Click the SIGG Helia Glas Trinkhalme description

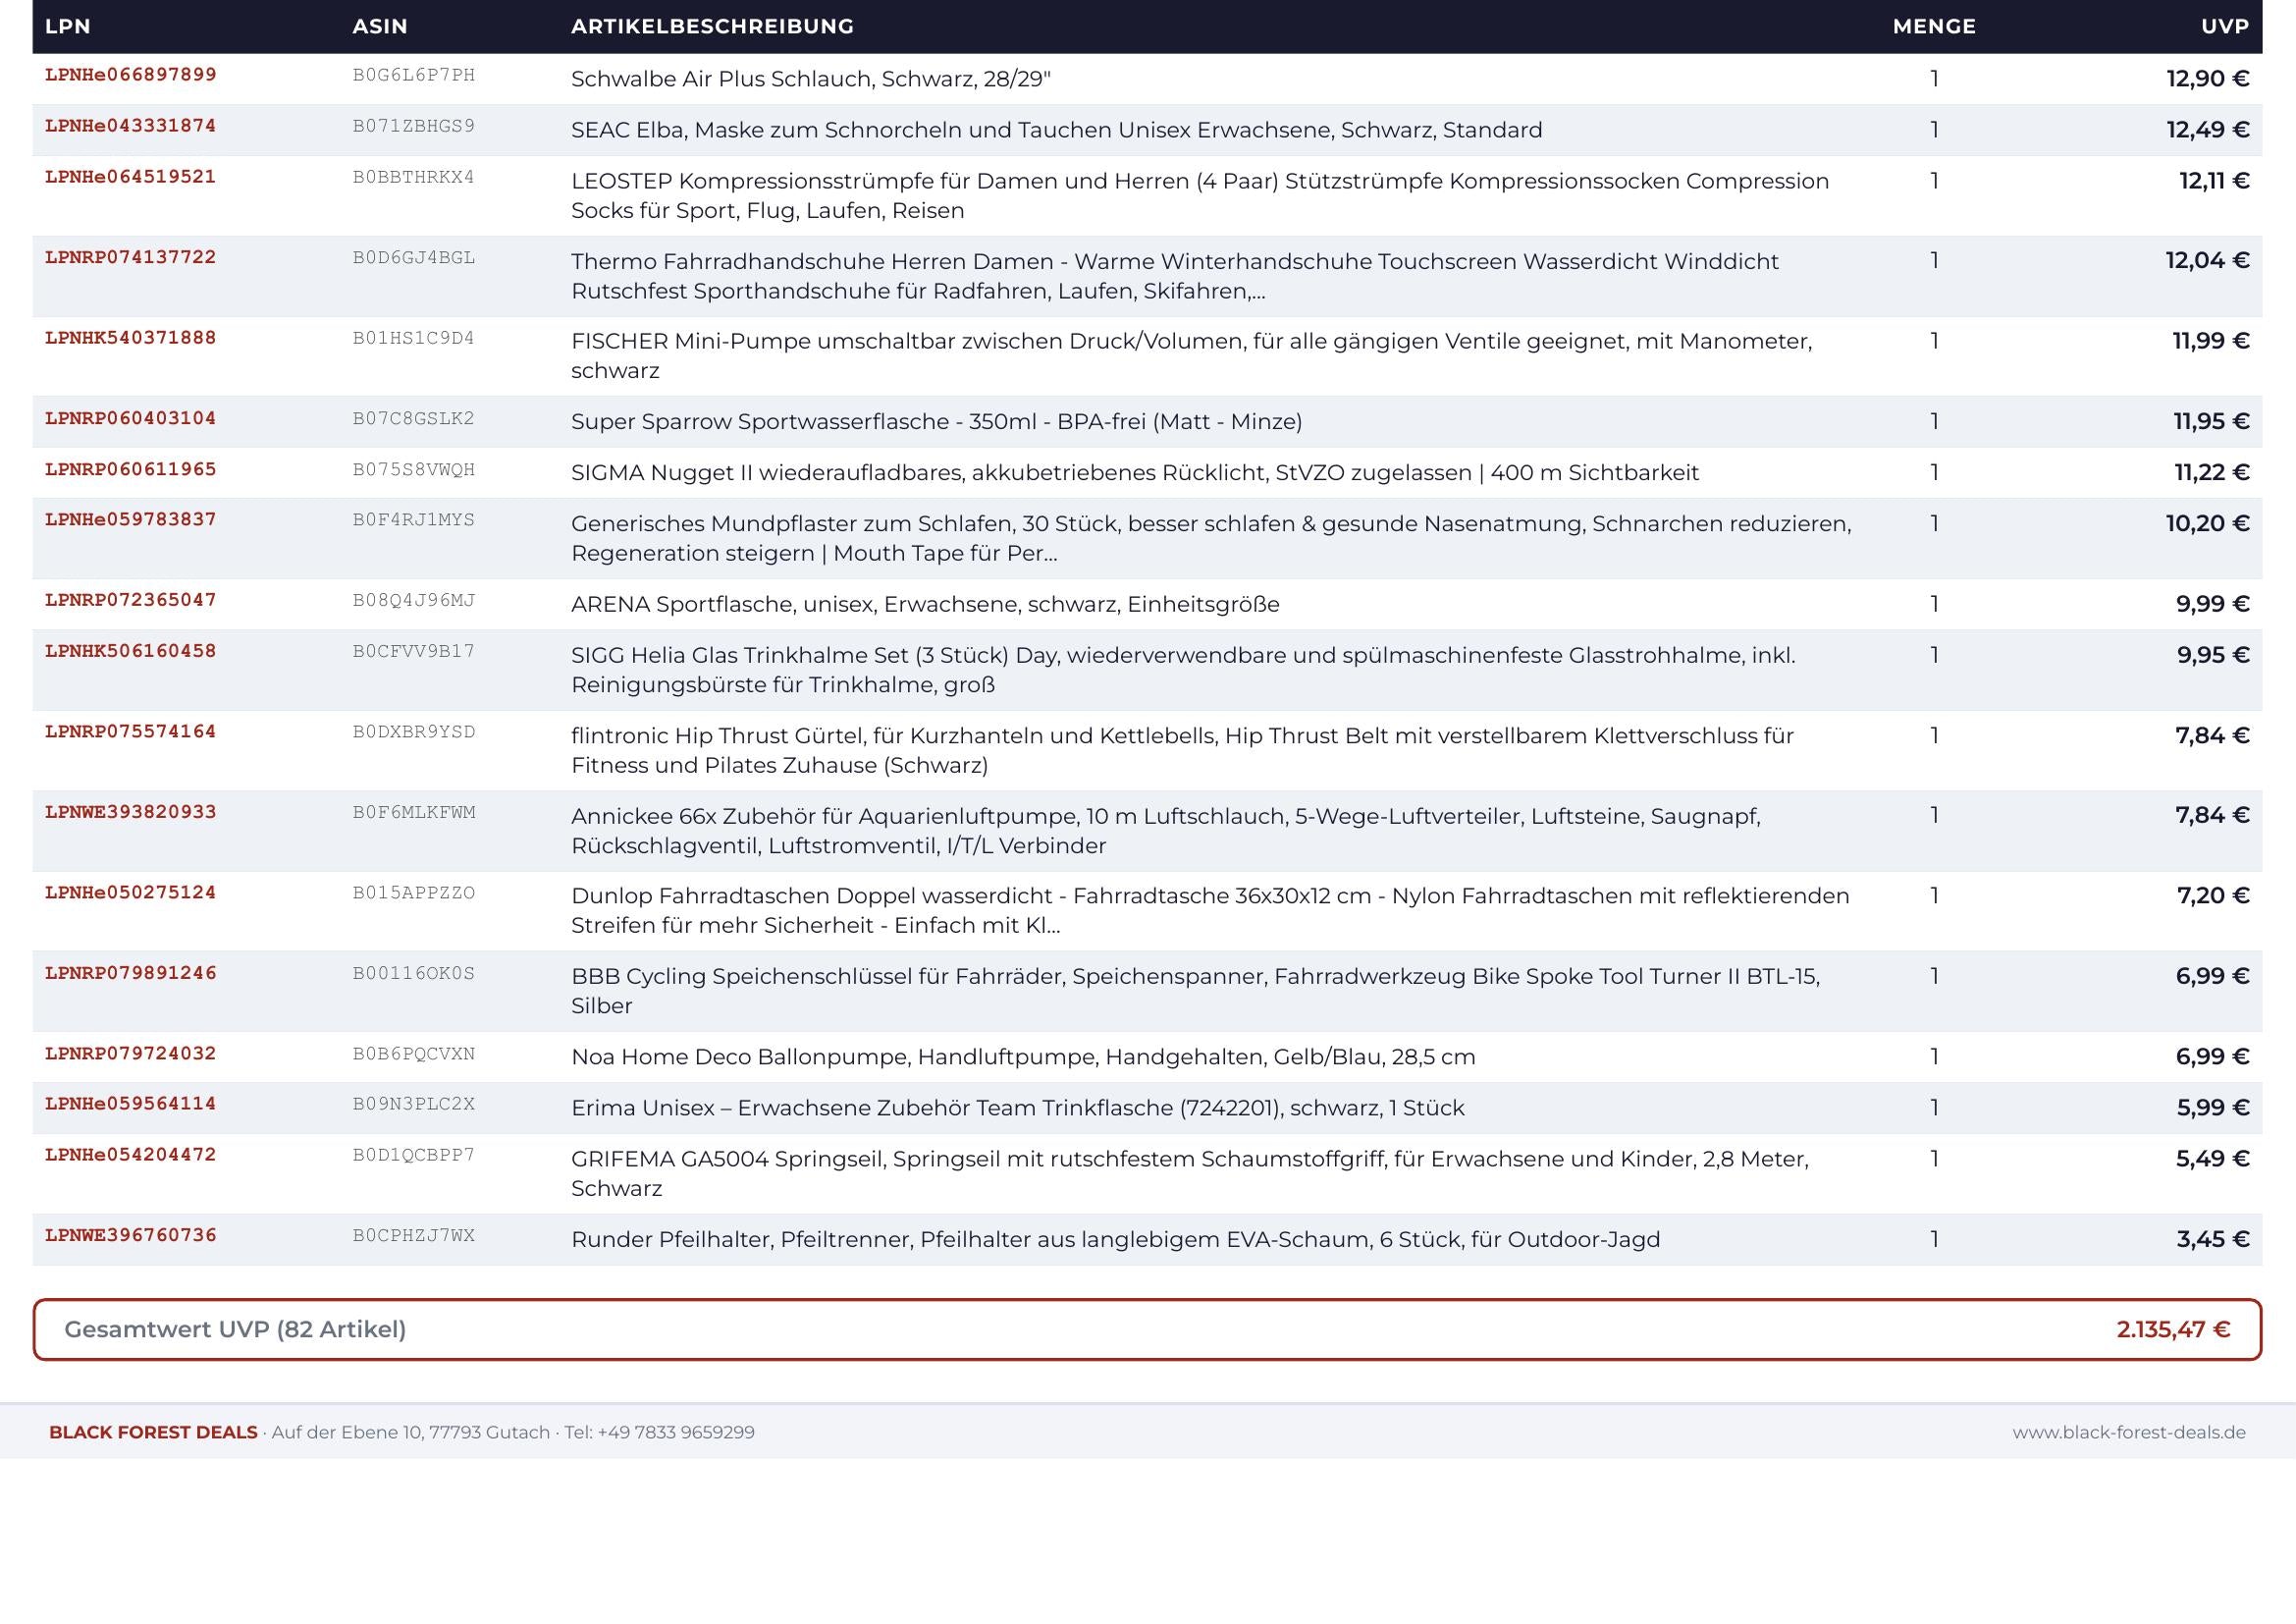[1183, 670]
